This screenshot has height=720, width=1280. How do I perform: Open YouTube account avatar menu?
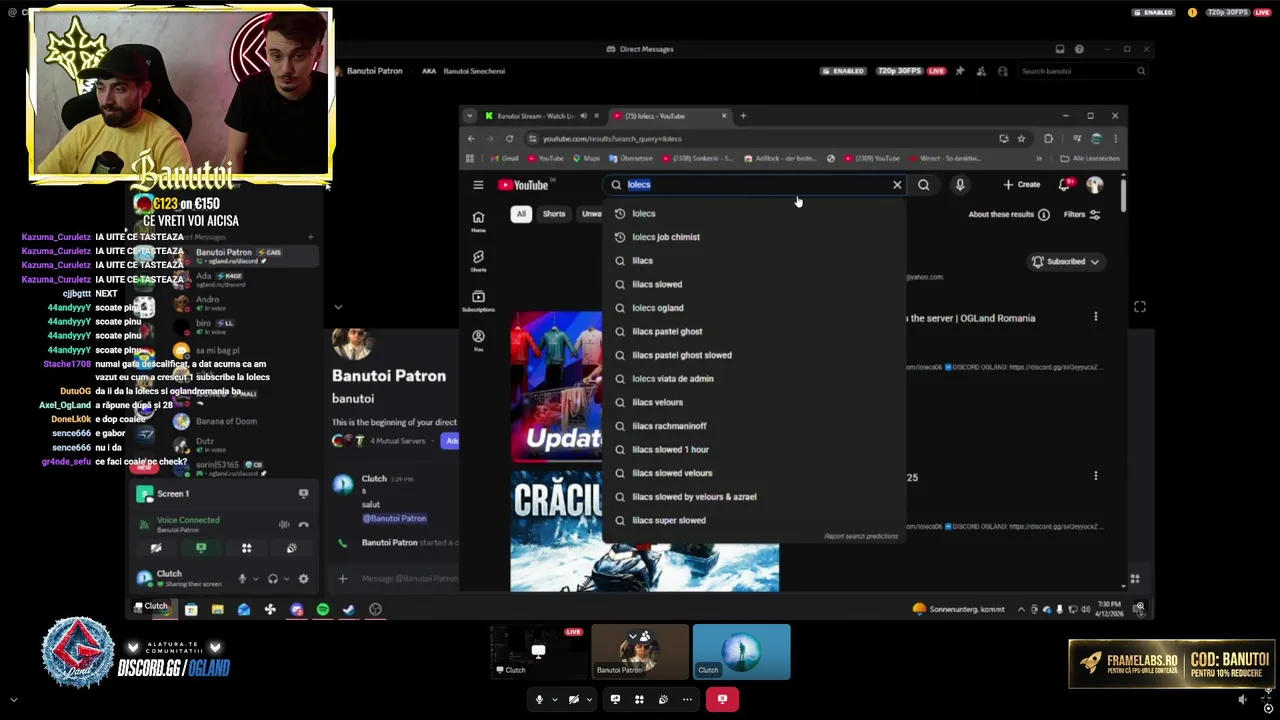1095,185
